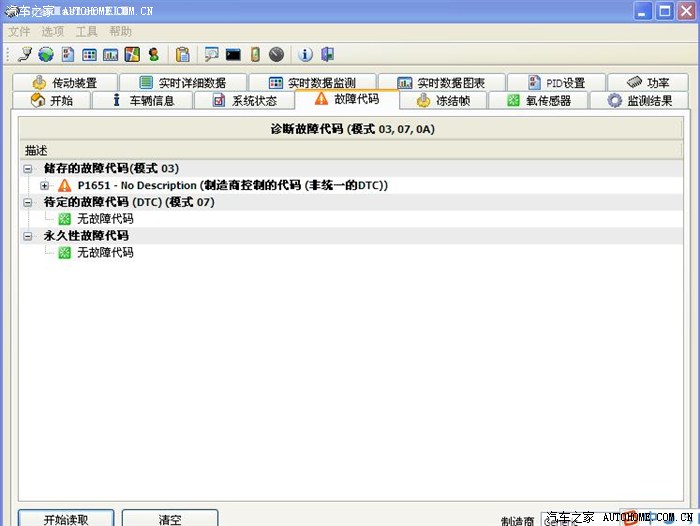Click the blue info icon in toolbar

pos(306,54)
